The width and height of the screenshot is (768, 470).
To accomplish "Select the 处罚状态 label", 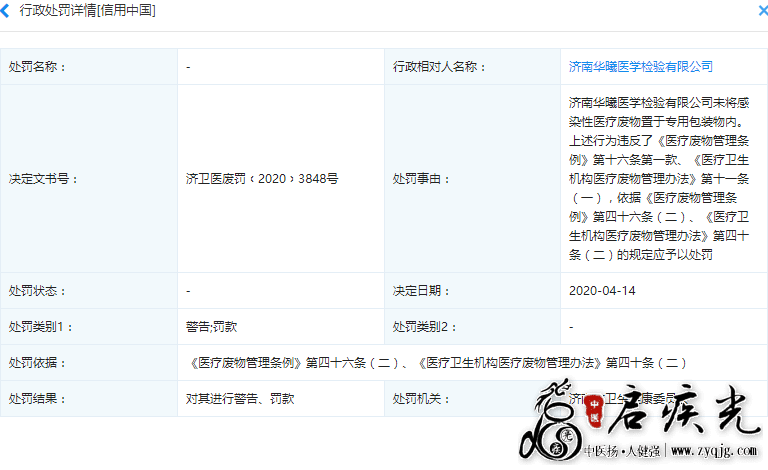I will coord(37,291).
